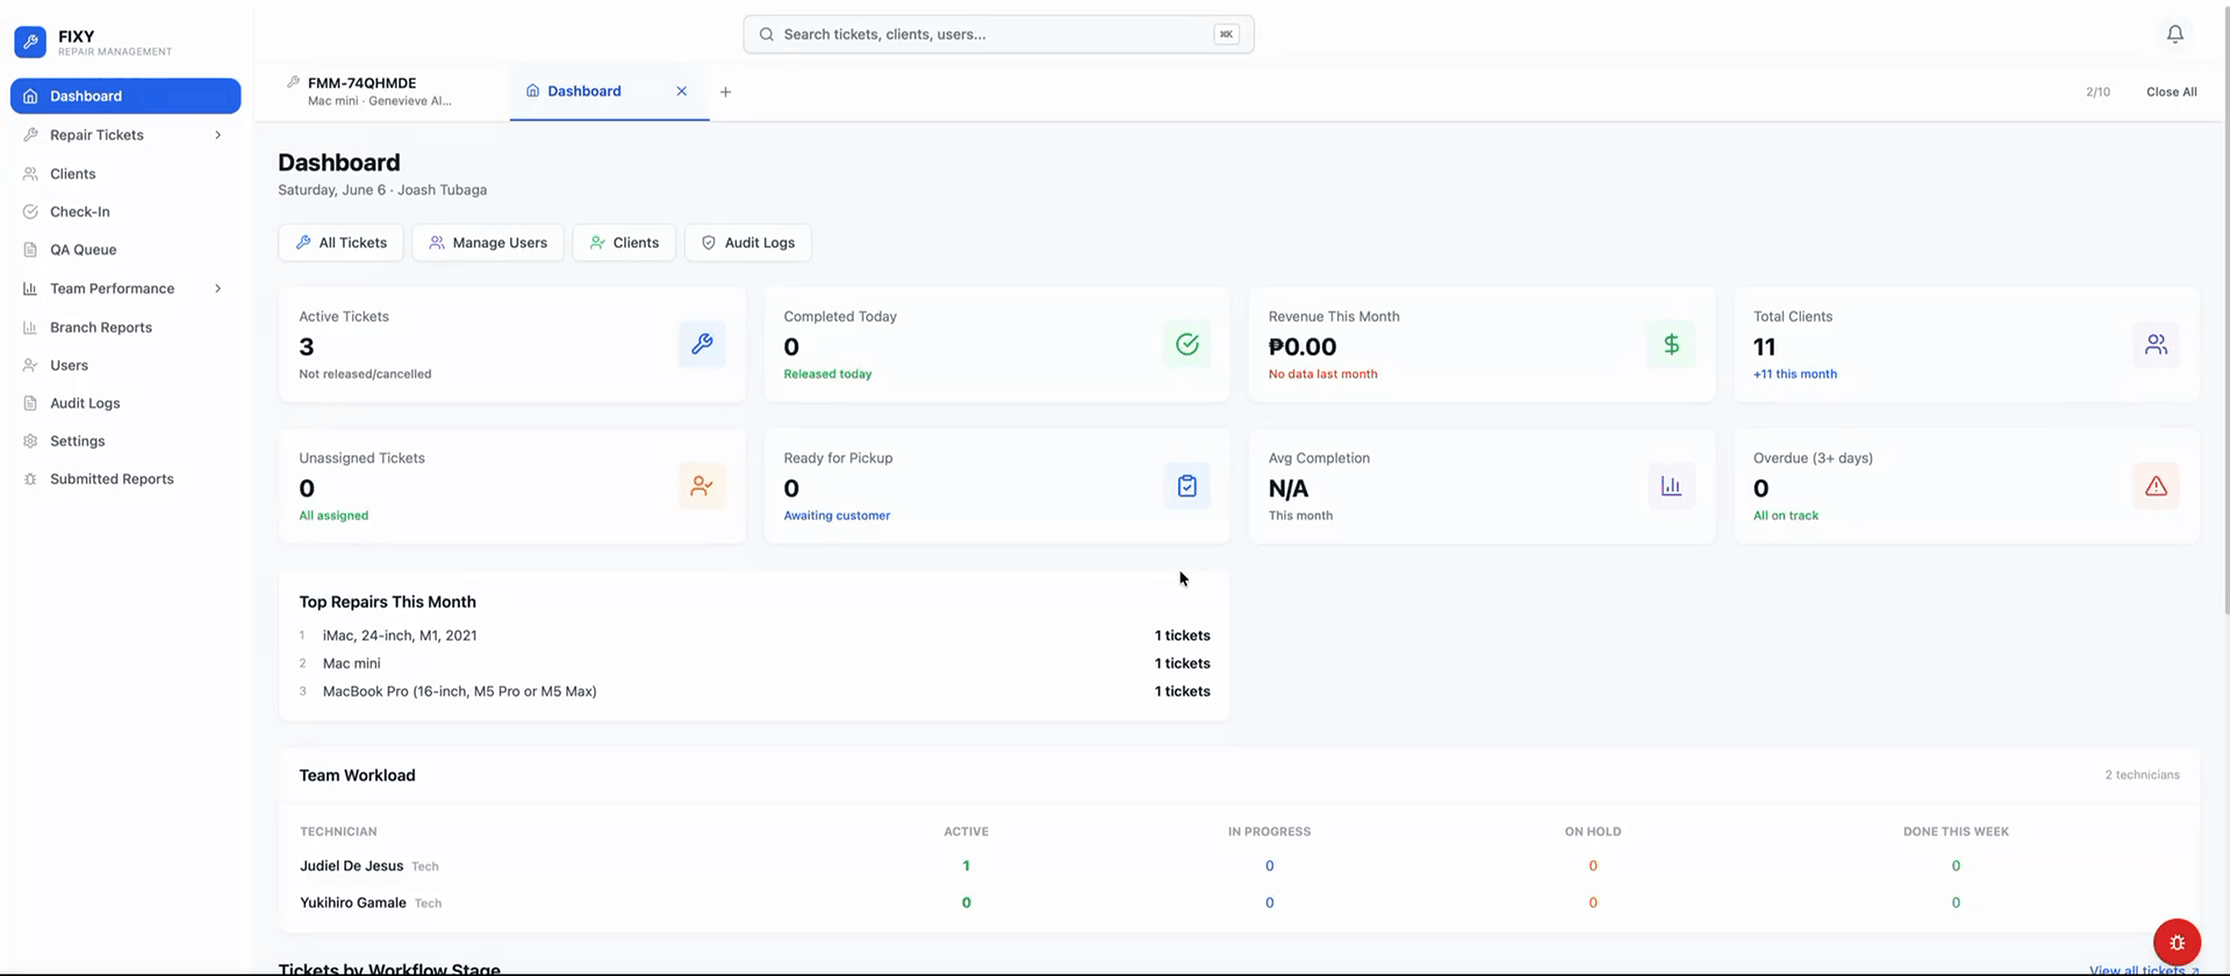Open Dashboard in the sidebar
This screenshot has height=976, width=2231.
point(125,96)
